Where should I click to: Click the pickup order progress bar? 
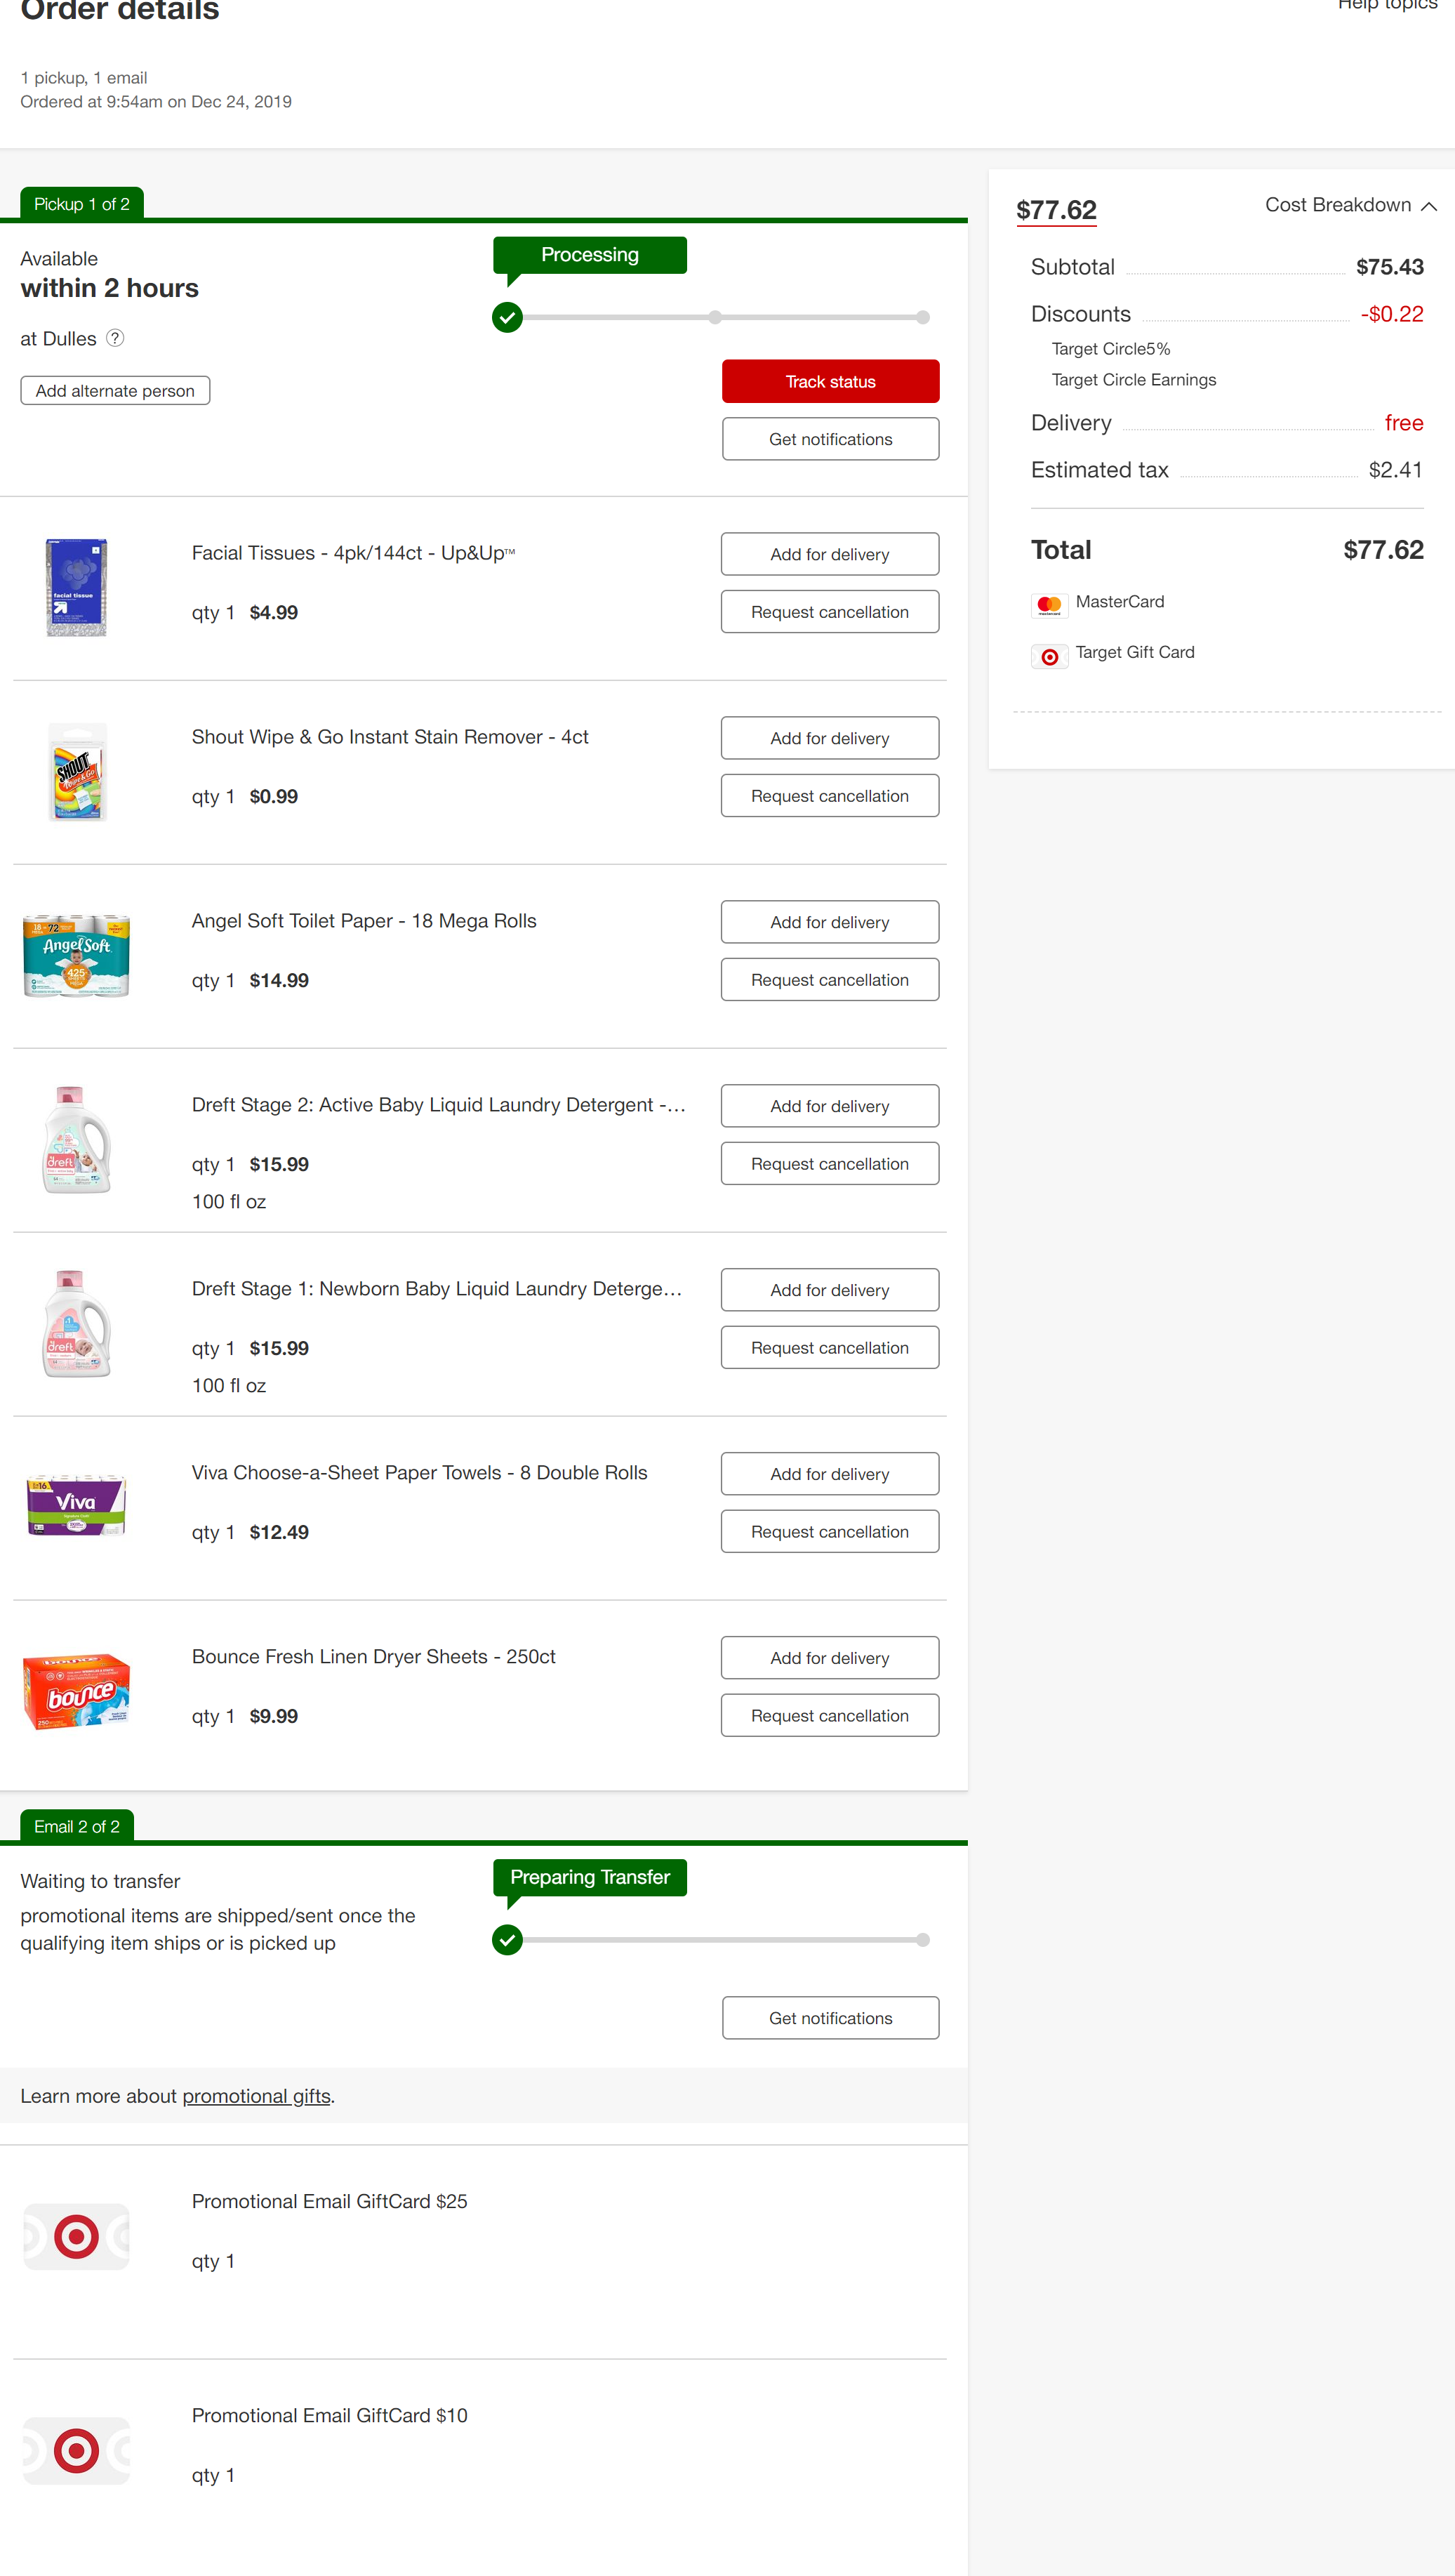coord(714,317)
